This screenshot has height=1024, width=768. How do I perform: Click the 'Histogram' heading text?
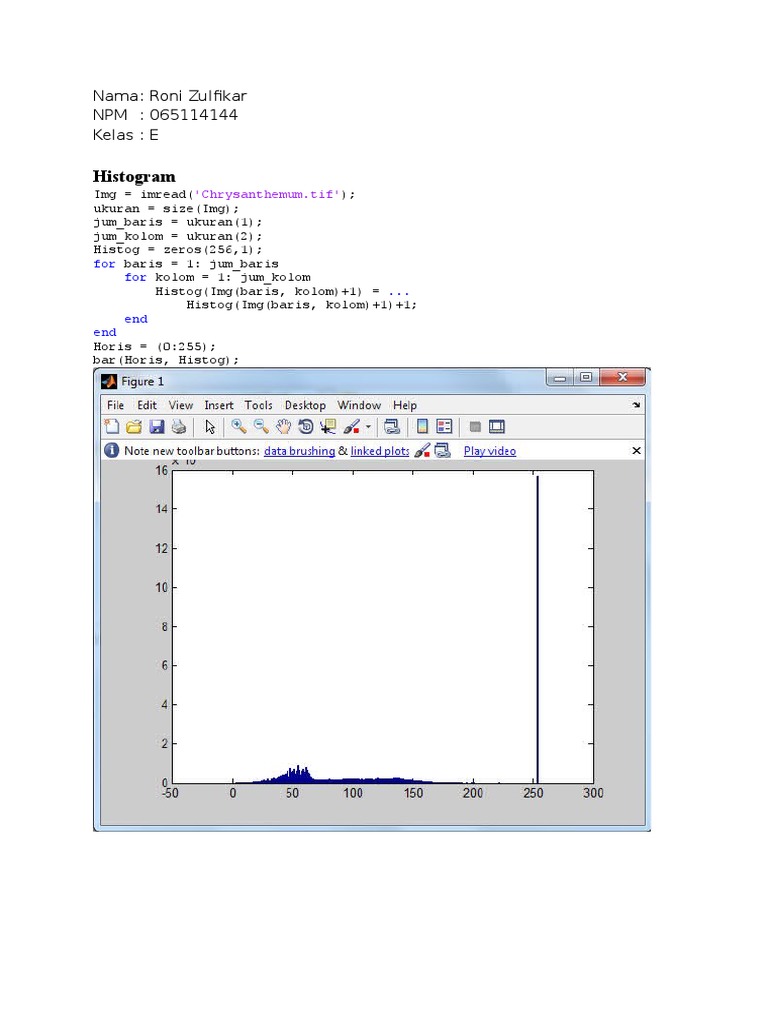pos(134,176)
